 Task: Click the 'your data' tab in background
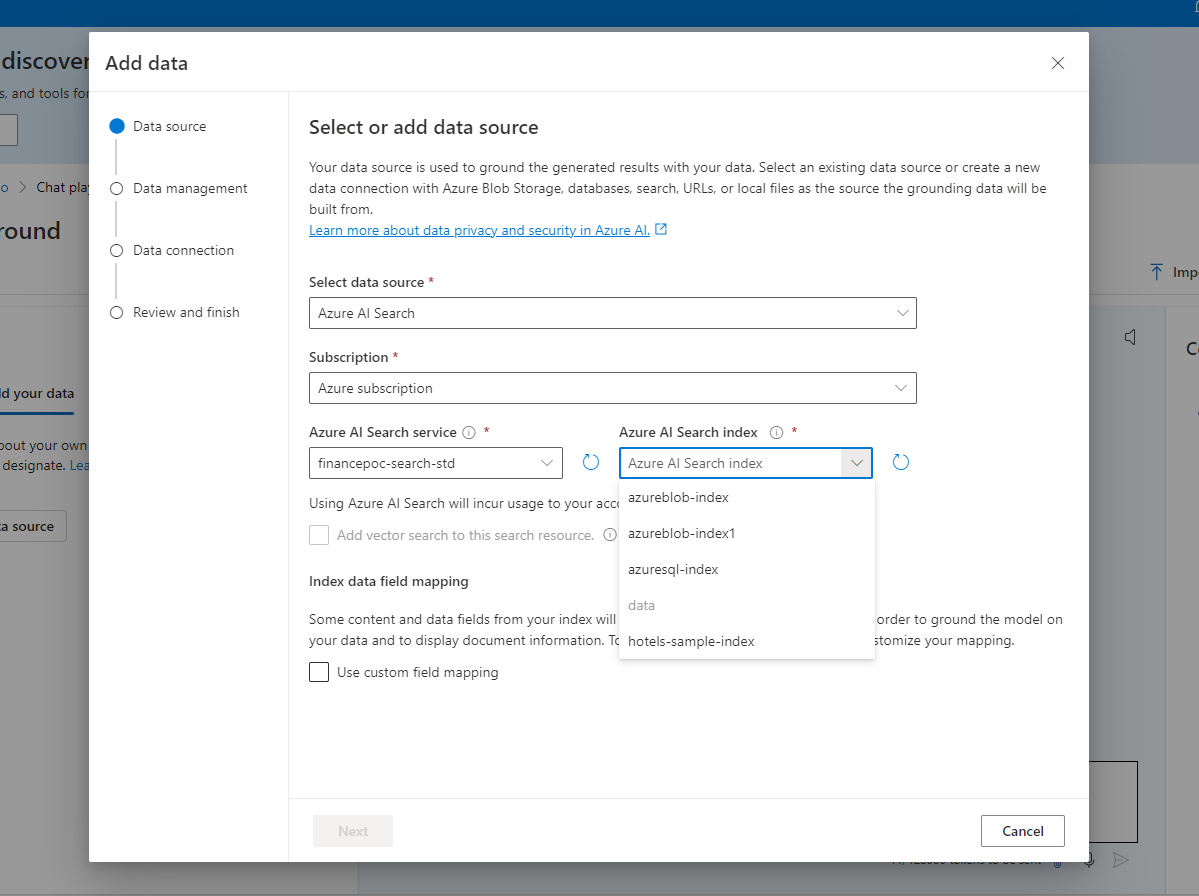coord(37,394)
